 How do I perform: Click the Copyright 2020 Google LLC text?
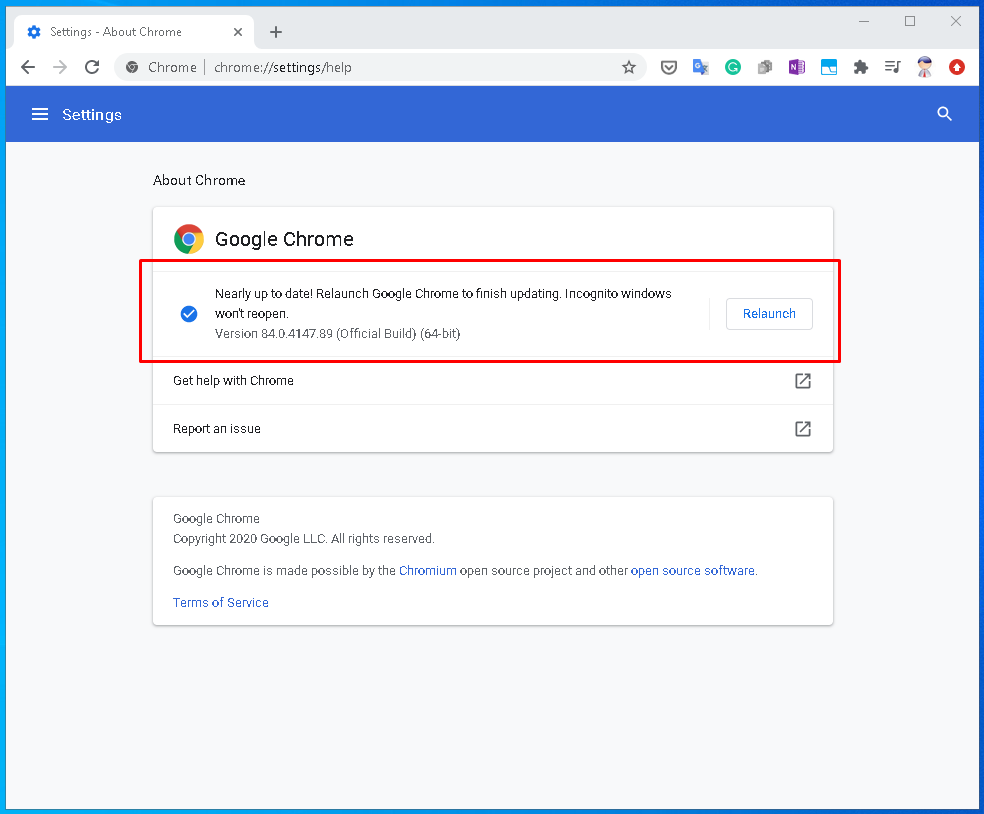click(x=303, y=538)
